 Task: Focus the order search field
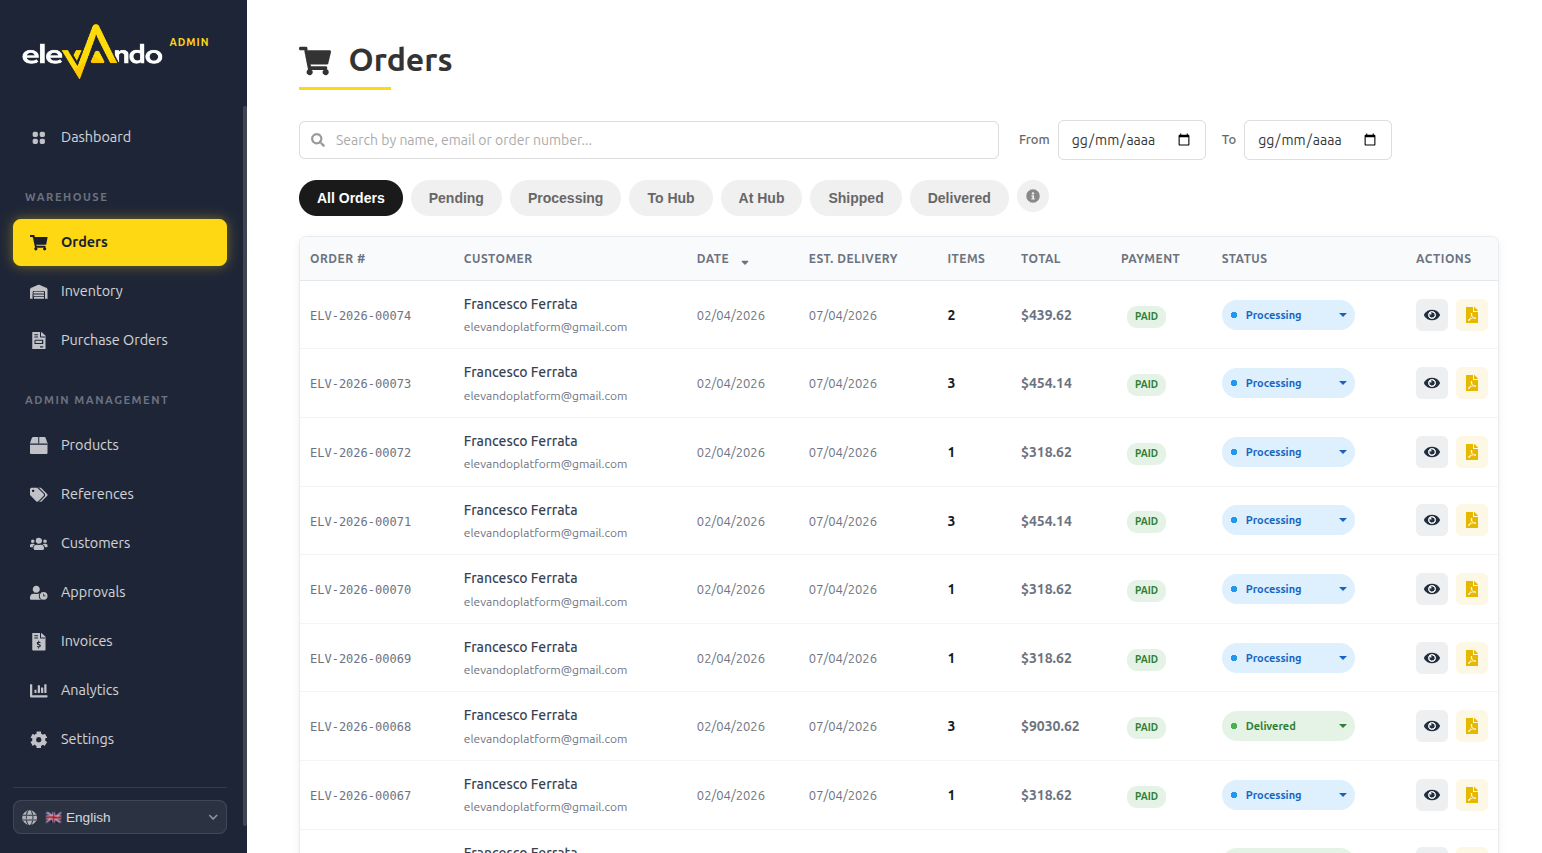(649, 140)
